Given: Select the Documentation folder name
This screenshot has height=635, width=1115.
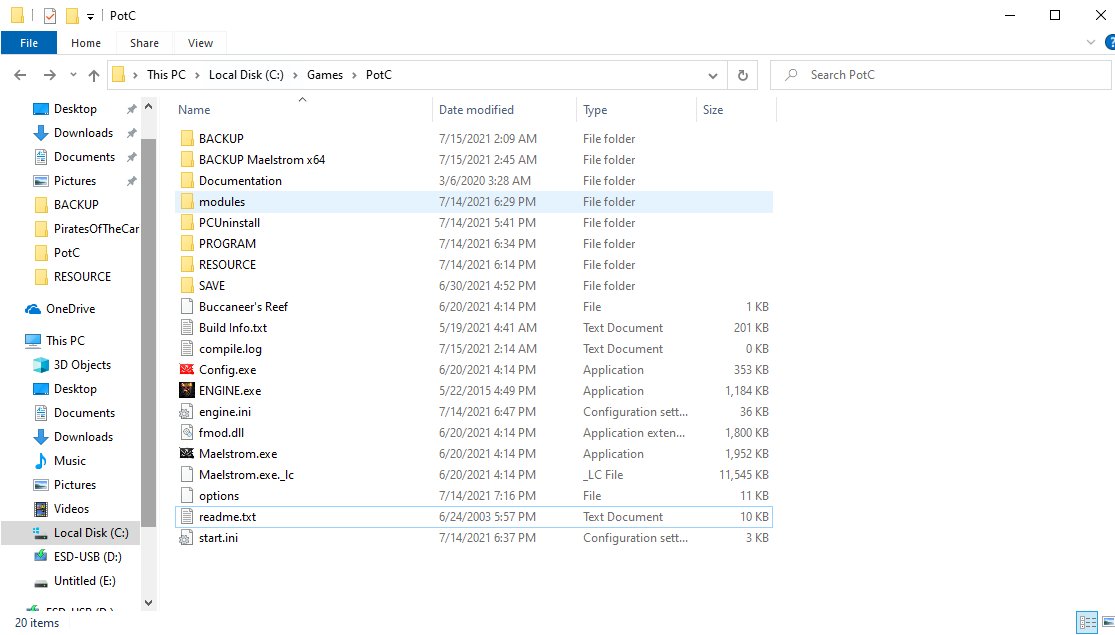Looking at the screenshot, I should (x=240, y=181).
